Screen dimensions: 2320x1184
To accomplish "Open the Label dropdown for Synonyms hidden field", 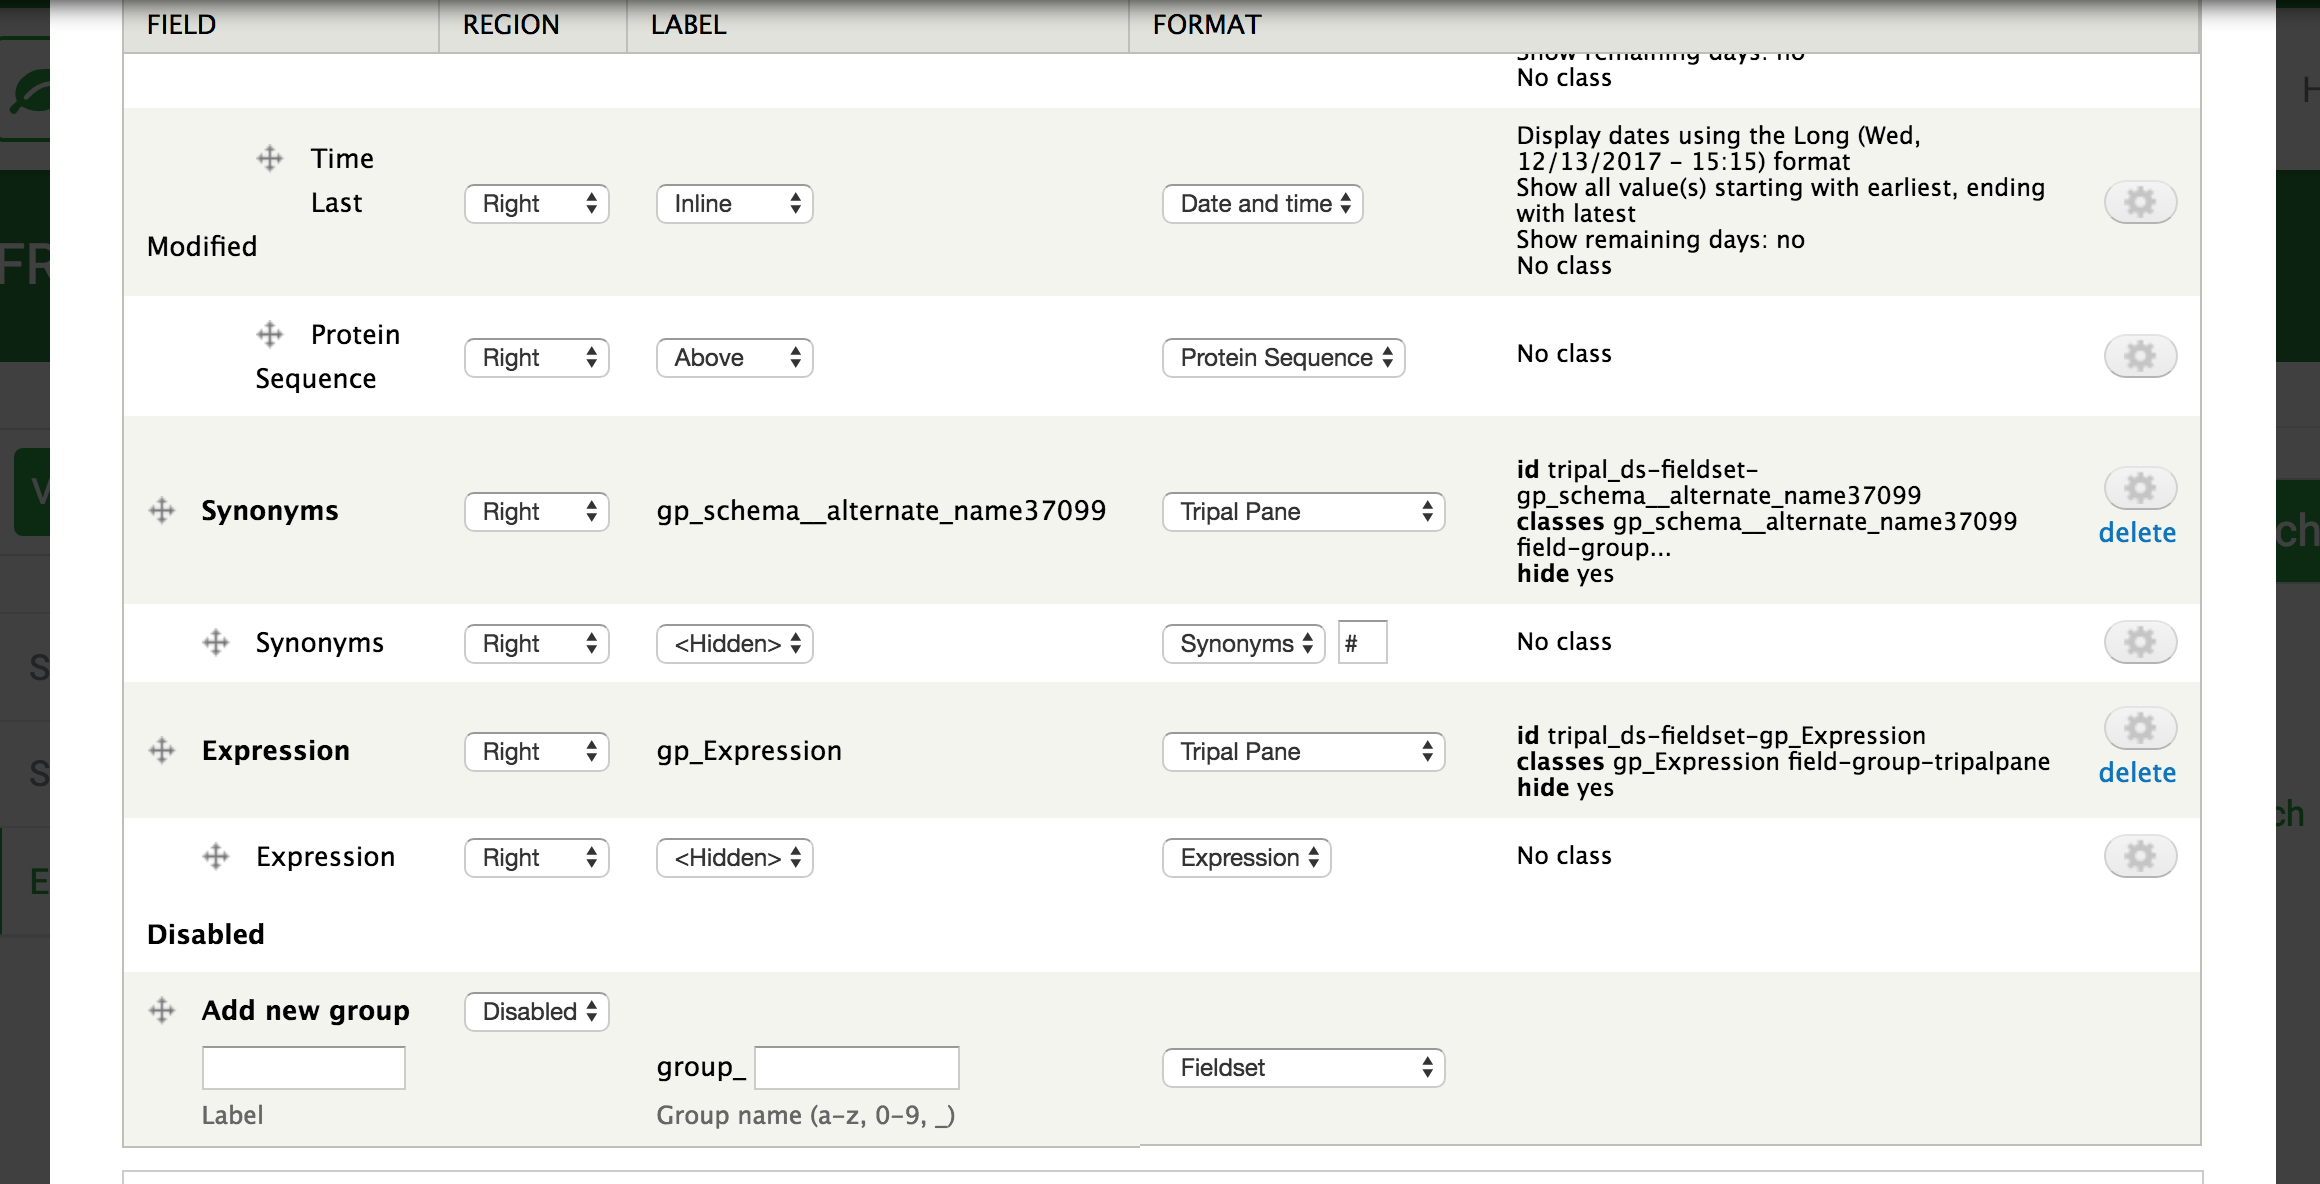I will point(732,643).
